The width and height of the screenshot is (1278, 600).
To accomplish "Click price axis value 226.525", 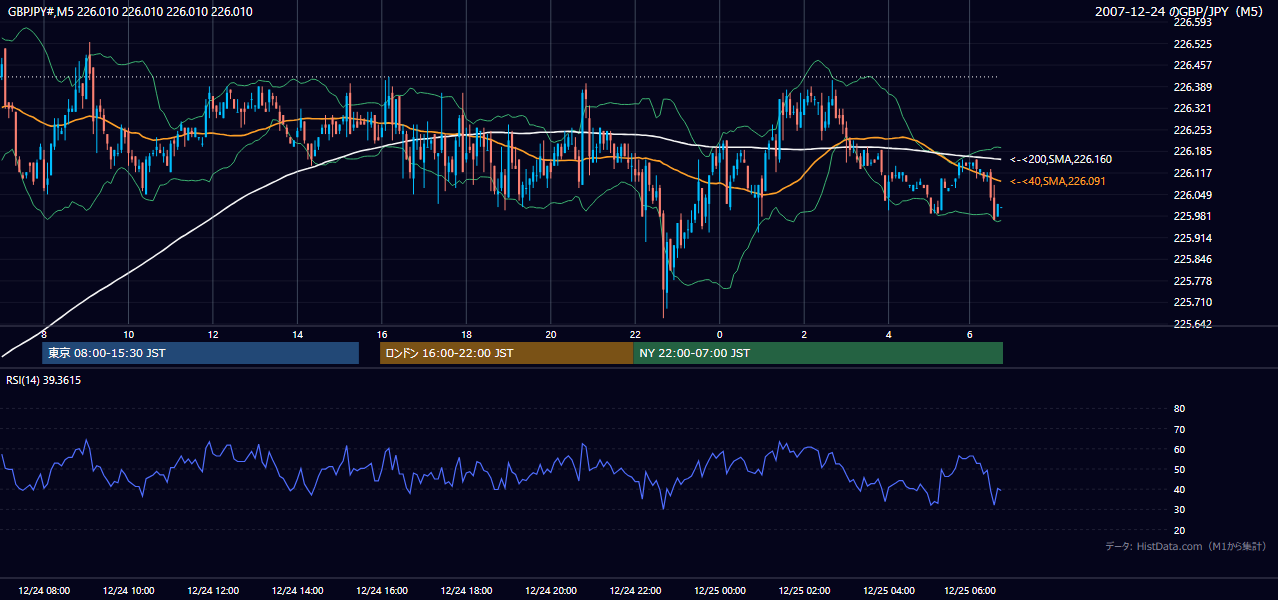I will pyautogui.click(x=1192, y=44).
